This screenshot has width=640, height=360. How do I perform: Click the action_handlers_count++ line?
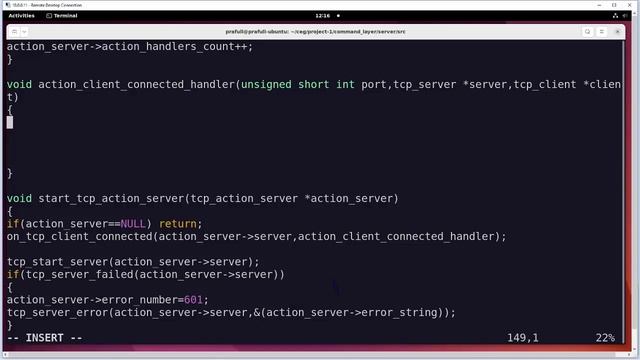point(130,47)
